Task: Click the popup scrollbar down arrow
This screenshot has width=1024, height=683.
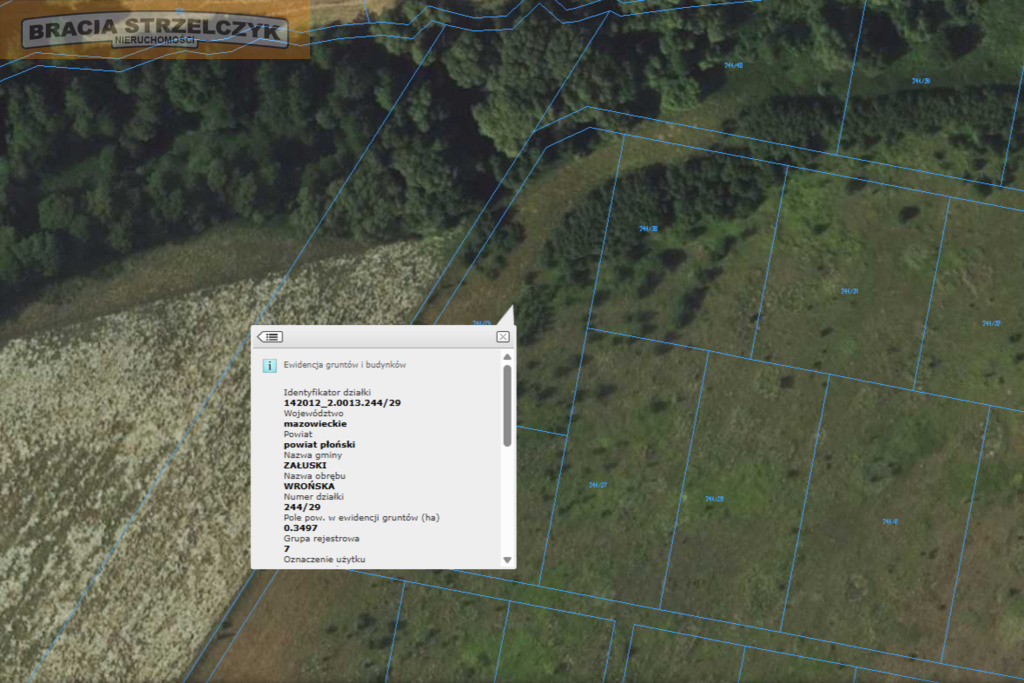Action: tap(507, 560)
